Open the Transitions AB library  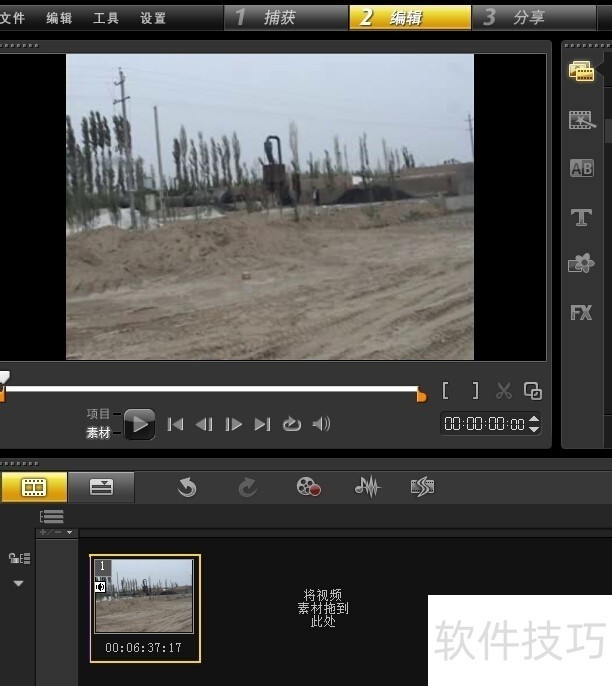tap(581, 168)
